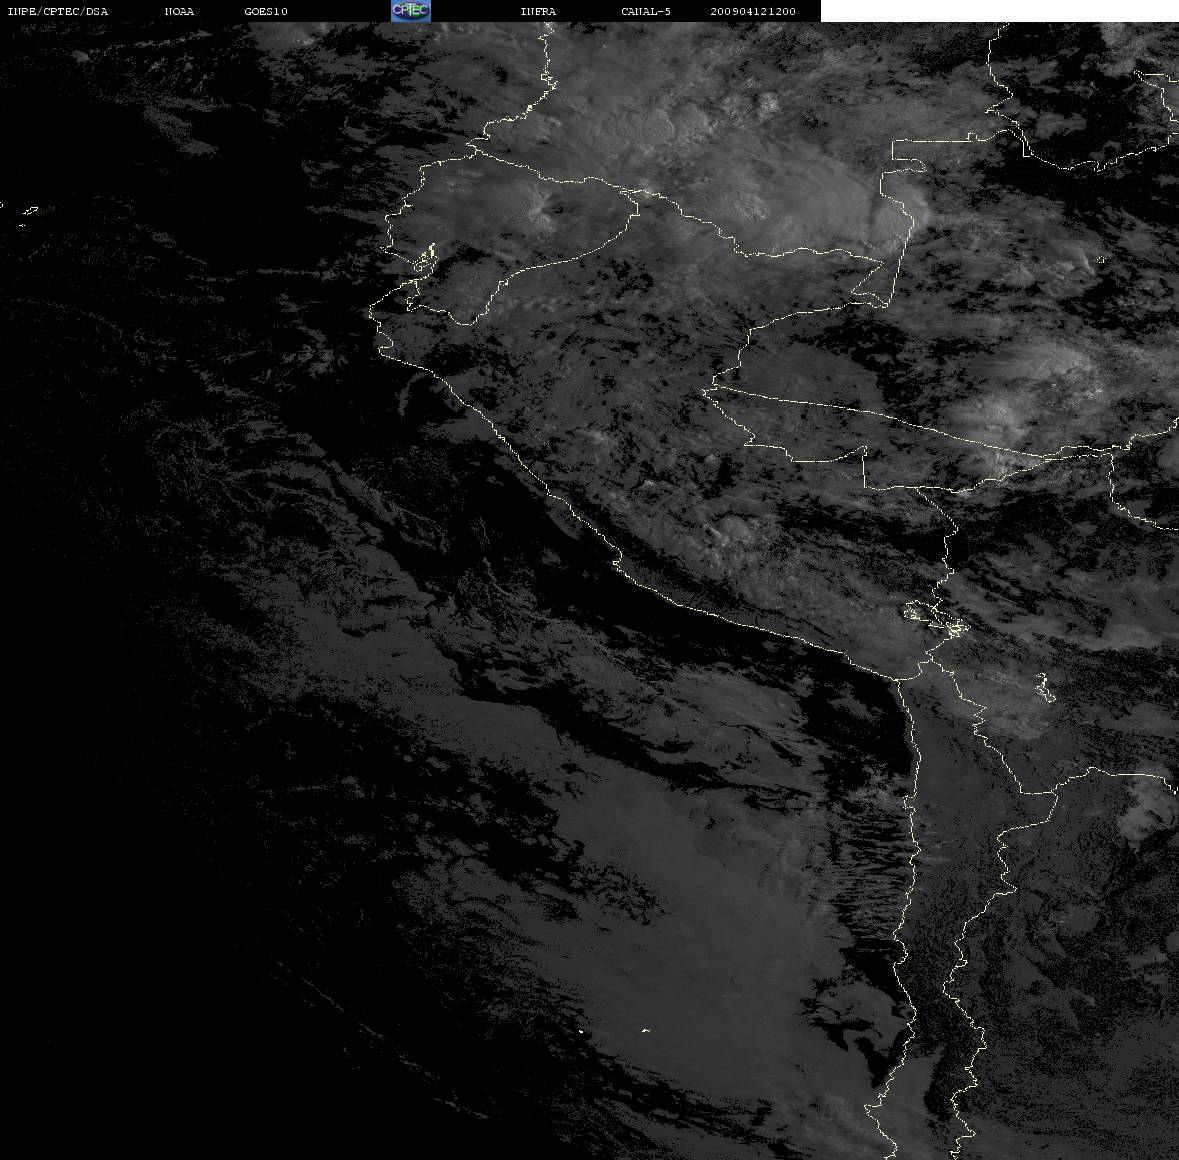This screenshot has height=1160, width=1179.
Task: Click the NOAA label in header
Action: [x=179, y=11]
